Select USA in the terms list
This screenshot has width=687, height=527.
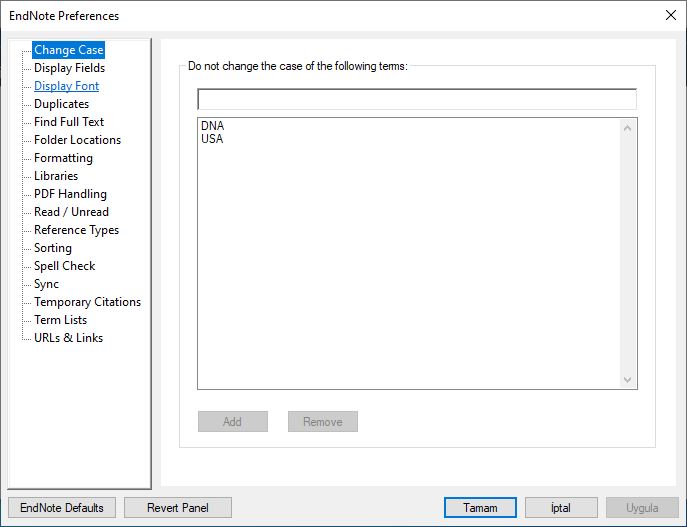coord(212,139)
